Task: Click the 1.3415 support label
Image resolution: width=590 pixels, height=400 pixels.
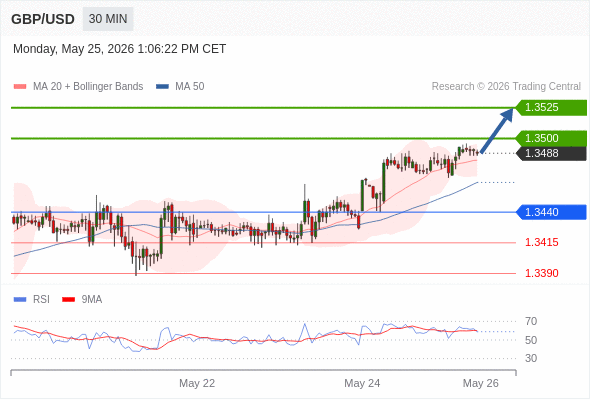Action: click(541, 242)
